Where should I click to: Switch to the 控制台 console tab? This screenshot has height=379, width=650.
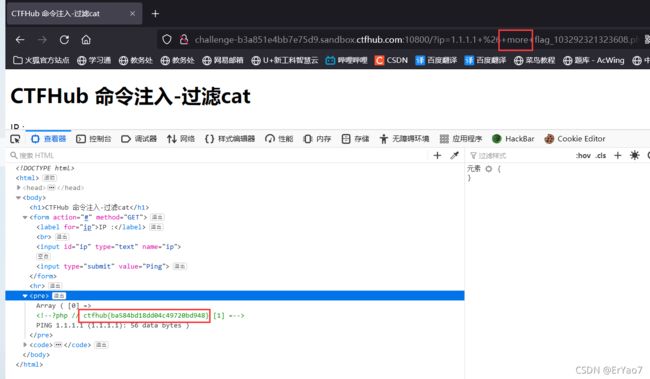point(94,139)
